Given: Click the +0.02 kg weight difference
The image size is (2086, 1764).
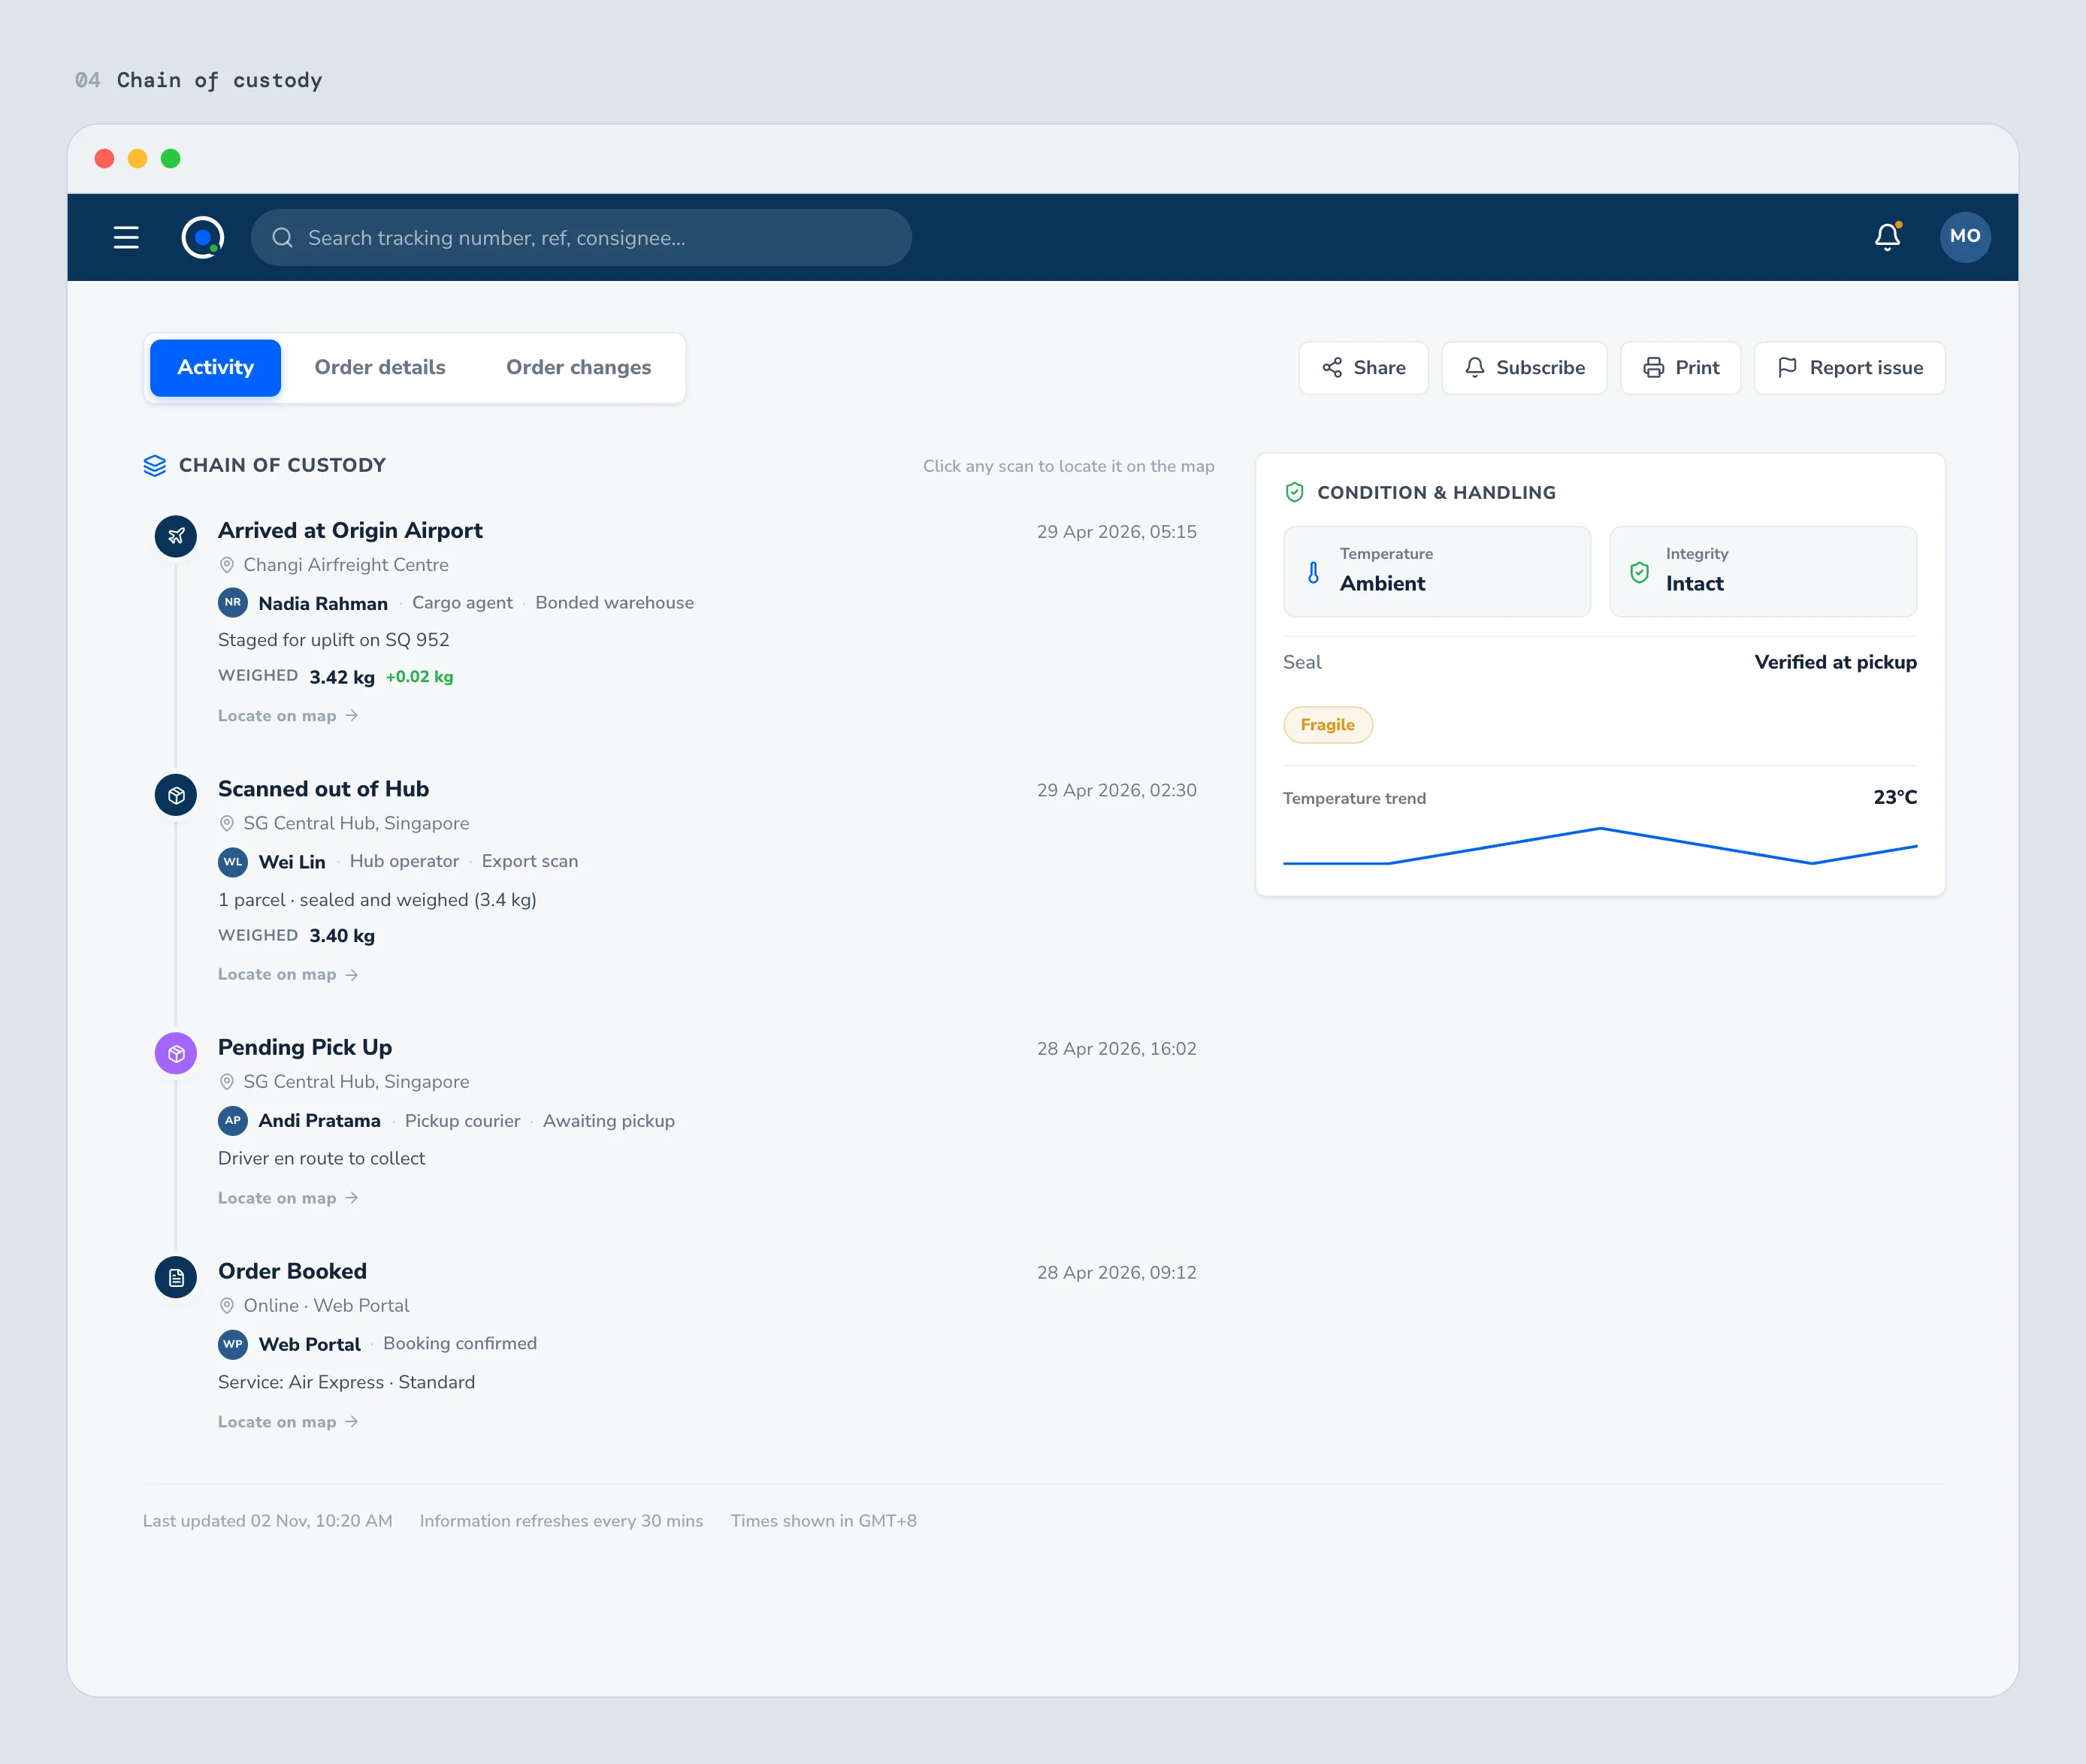Looking at the screenshot, I should (420, 677).
